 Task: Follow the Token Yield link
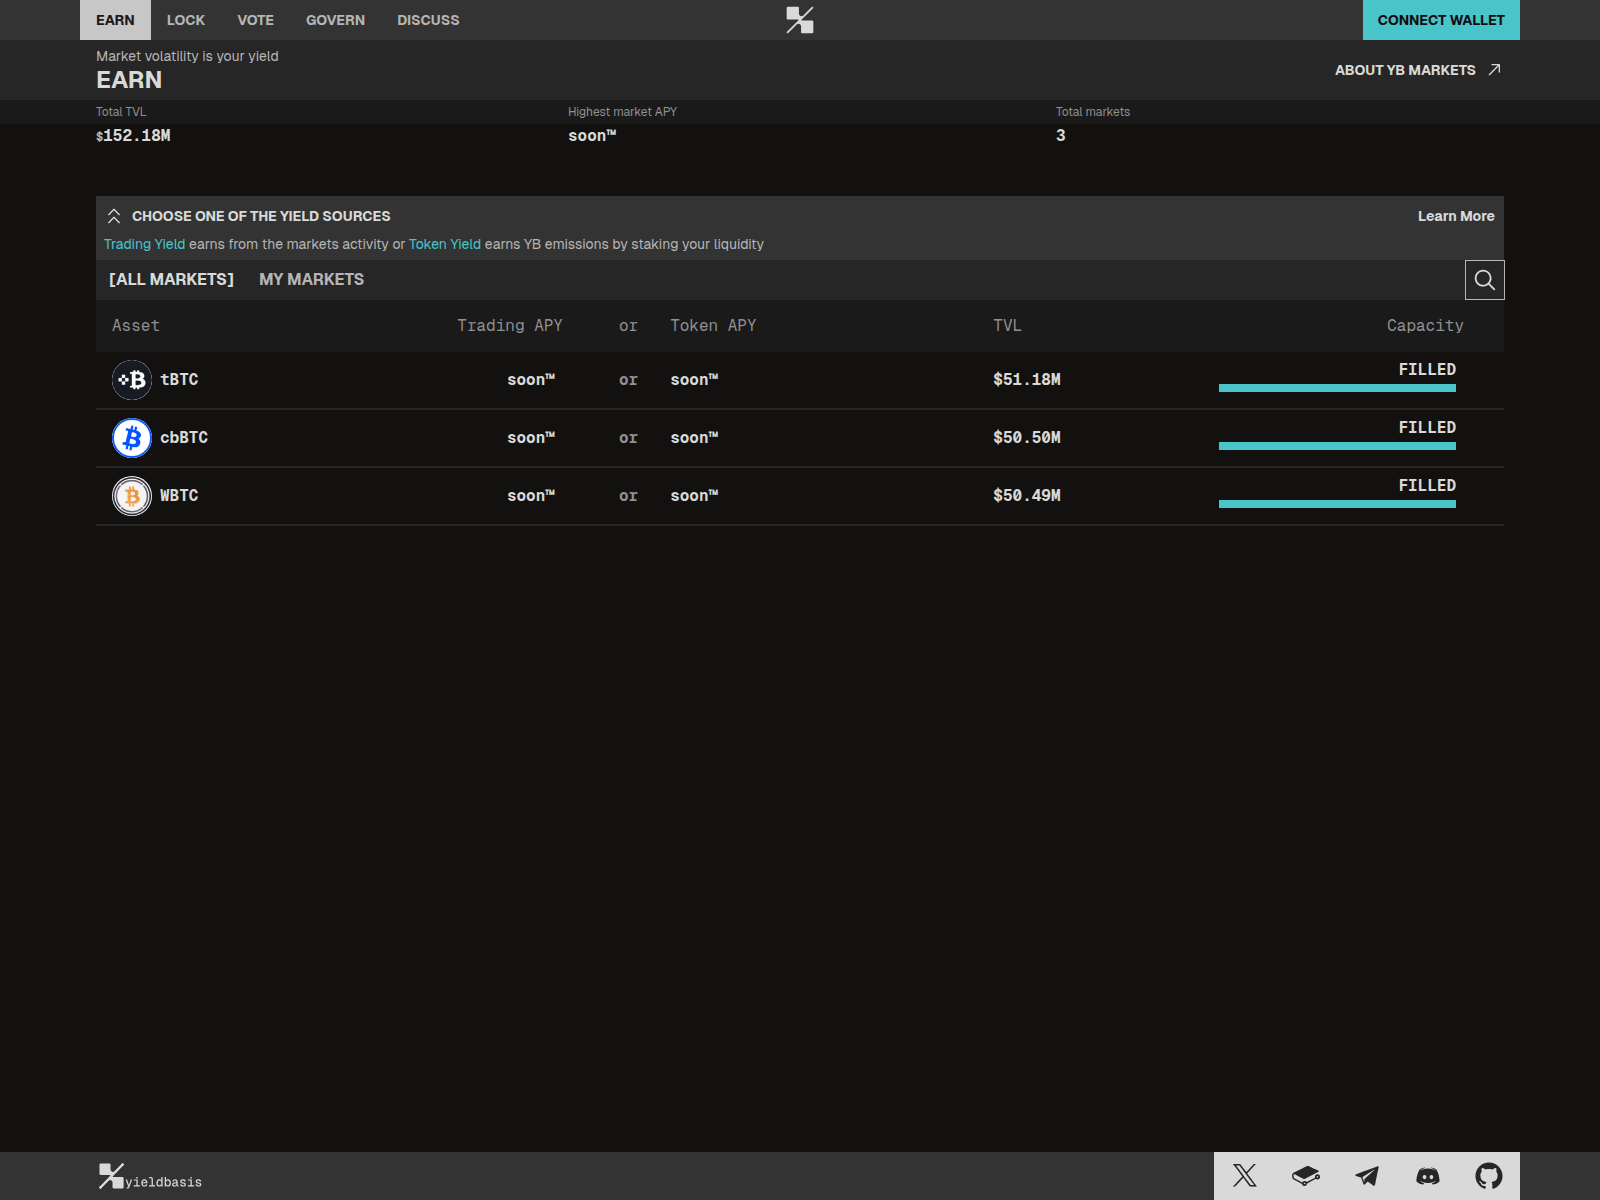[445, 244]
